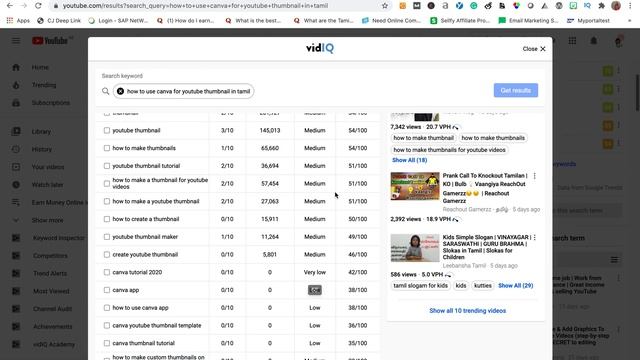The width and height of the screenshot is (640, 360).
Task: Open Most Viewed in sidebar
Action: point(51,291)
